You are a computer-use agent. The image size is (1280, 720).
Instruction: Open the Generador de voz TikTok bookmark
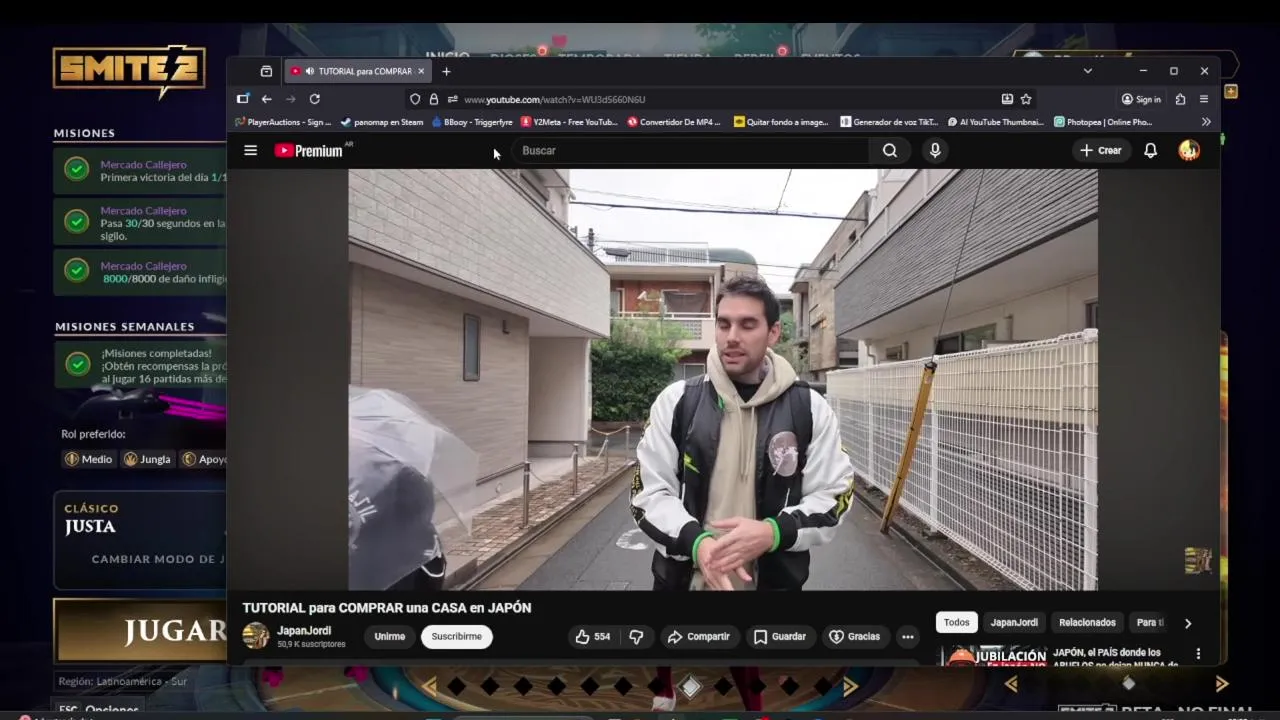pos(890,122)
